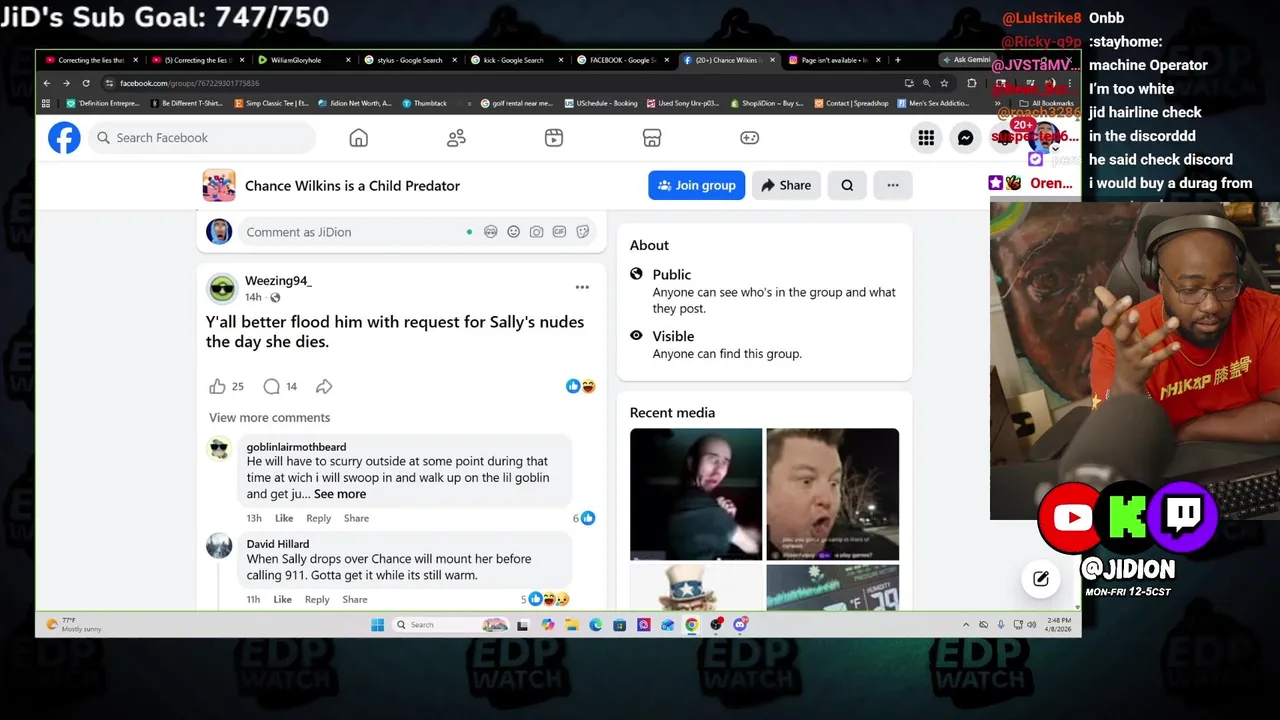The image size is (1280, 720).
Task: Open David Hillard's profile name
Action: click(x=278, y=544)
